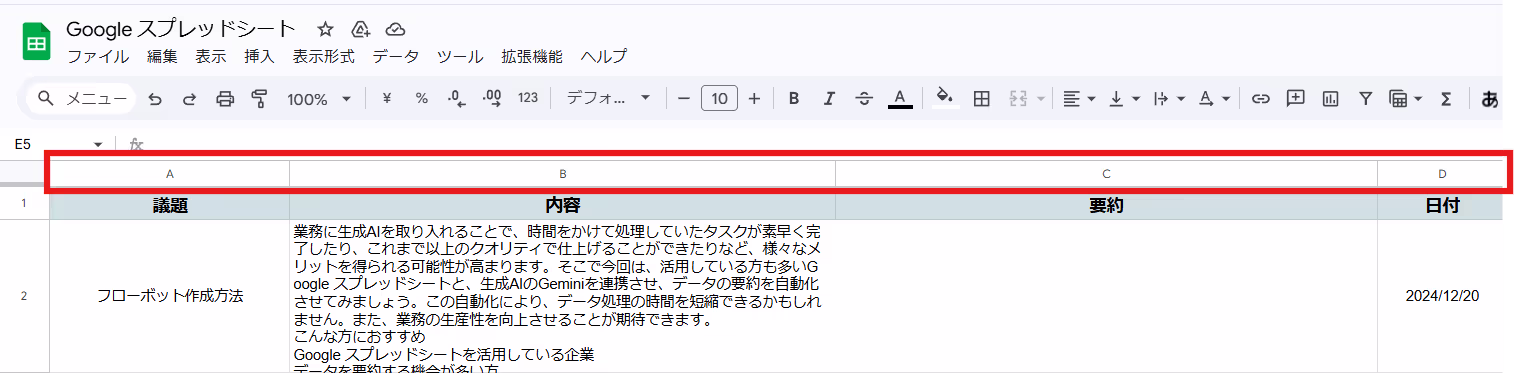Open the text color picker
The width and height of the screenshot is (1514, 373).
click(900, 98)
